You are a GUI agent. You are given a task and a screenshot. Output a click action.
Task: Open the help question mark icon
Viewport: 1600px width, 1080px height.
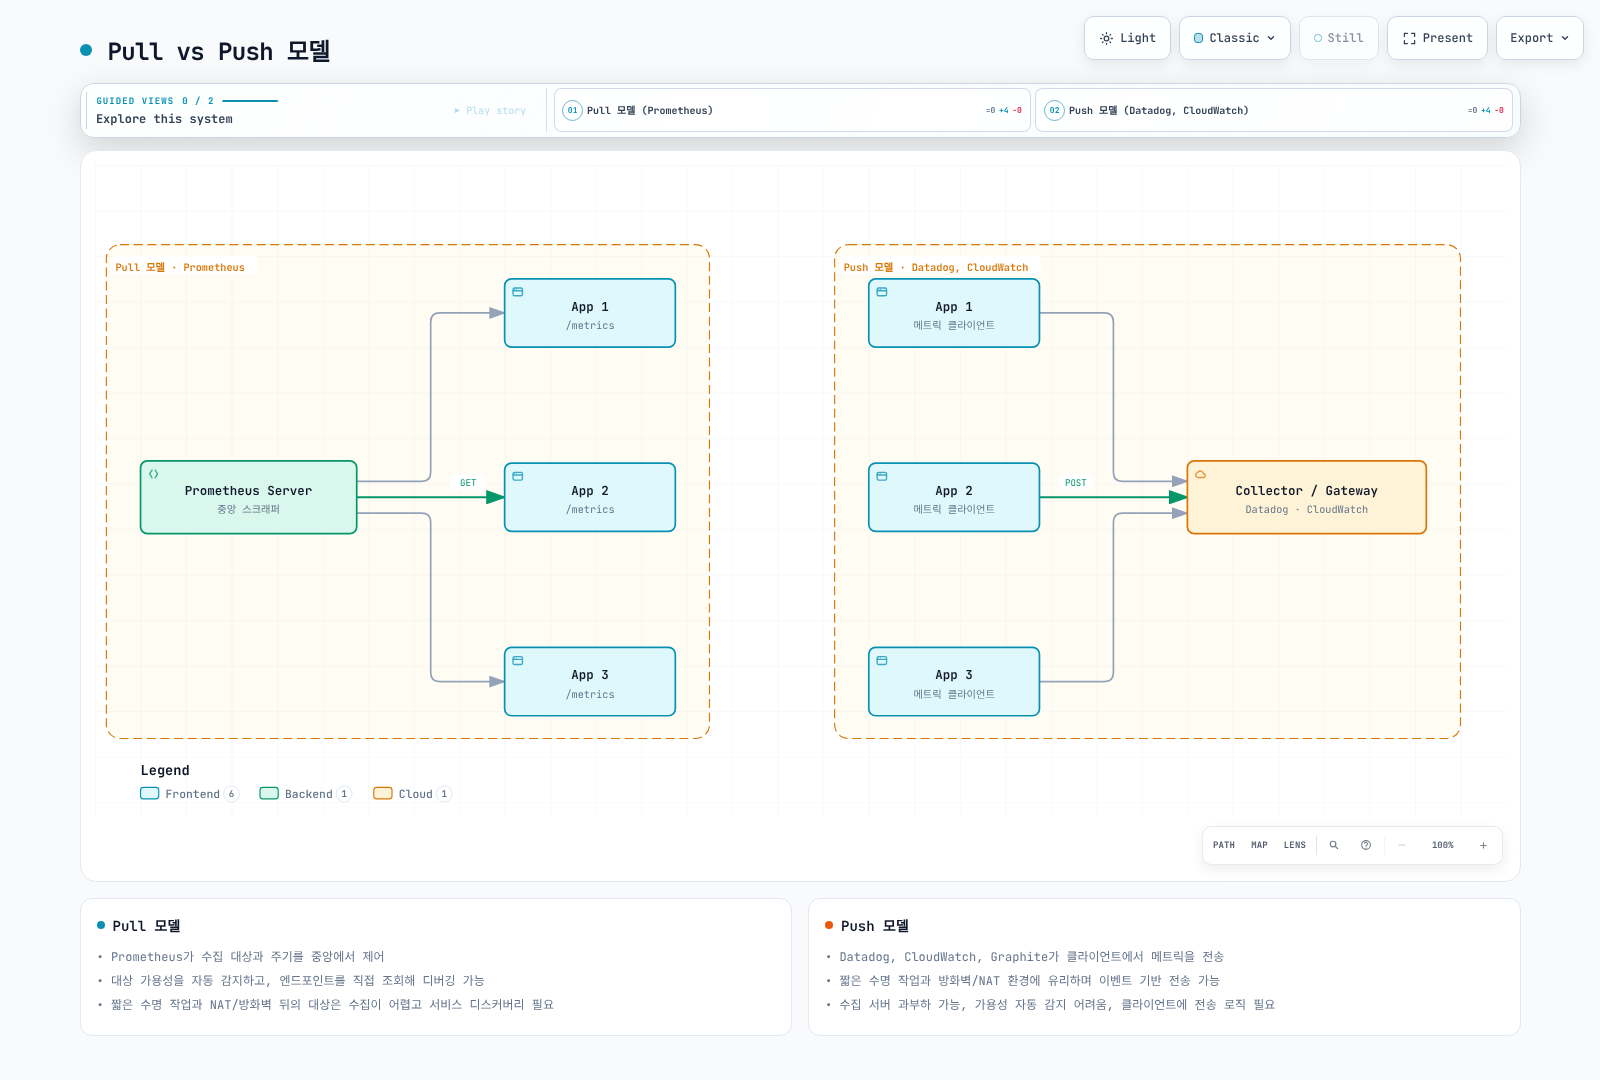pyautogui.click(x=1366, y=845)
